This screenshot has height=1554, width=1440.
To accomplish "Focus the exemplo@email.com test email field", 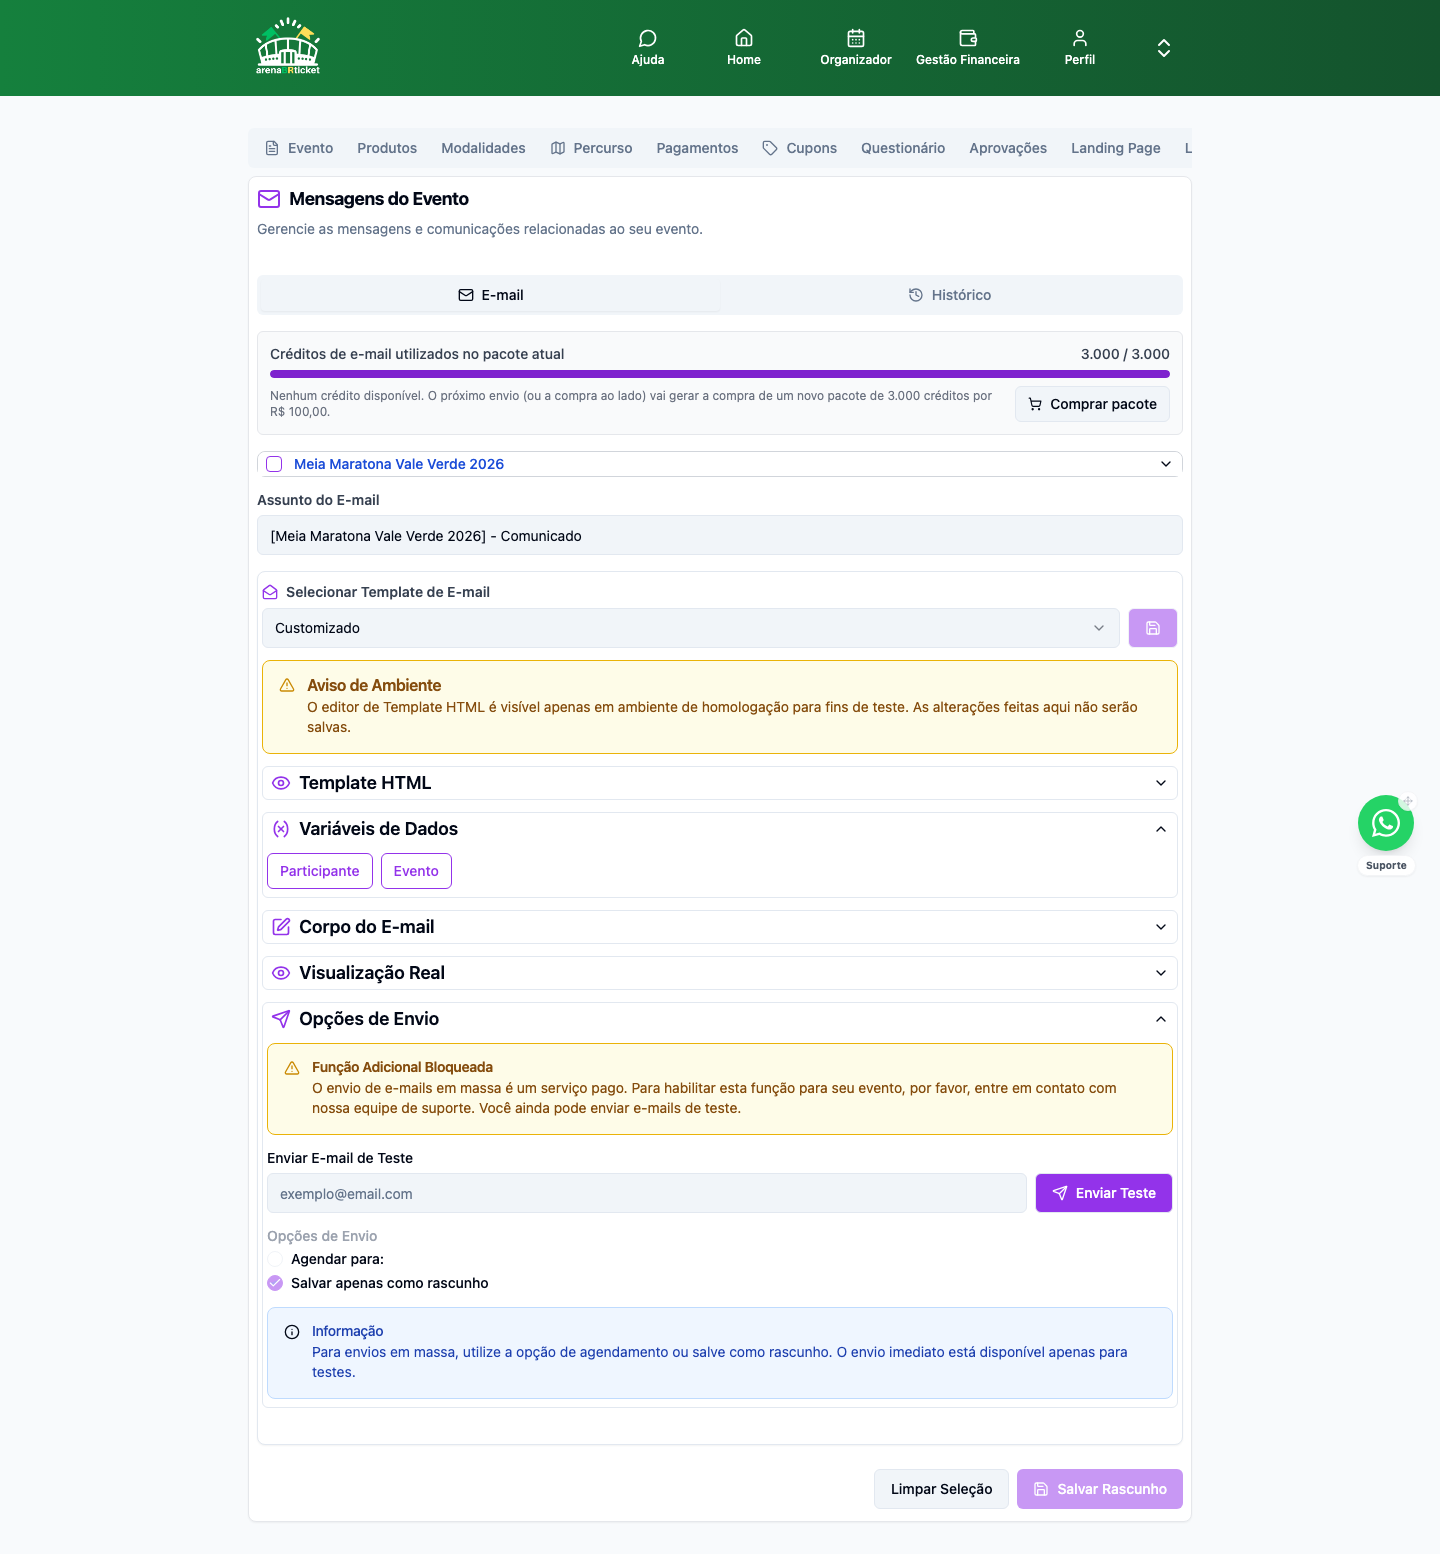I will click(x=647, y=1193).
